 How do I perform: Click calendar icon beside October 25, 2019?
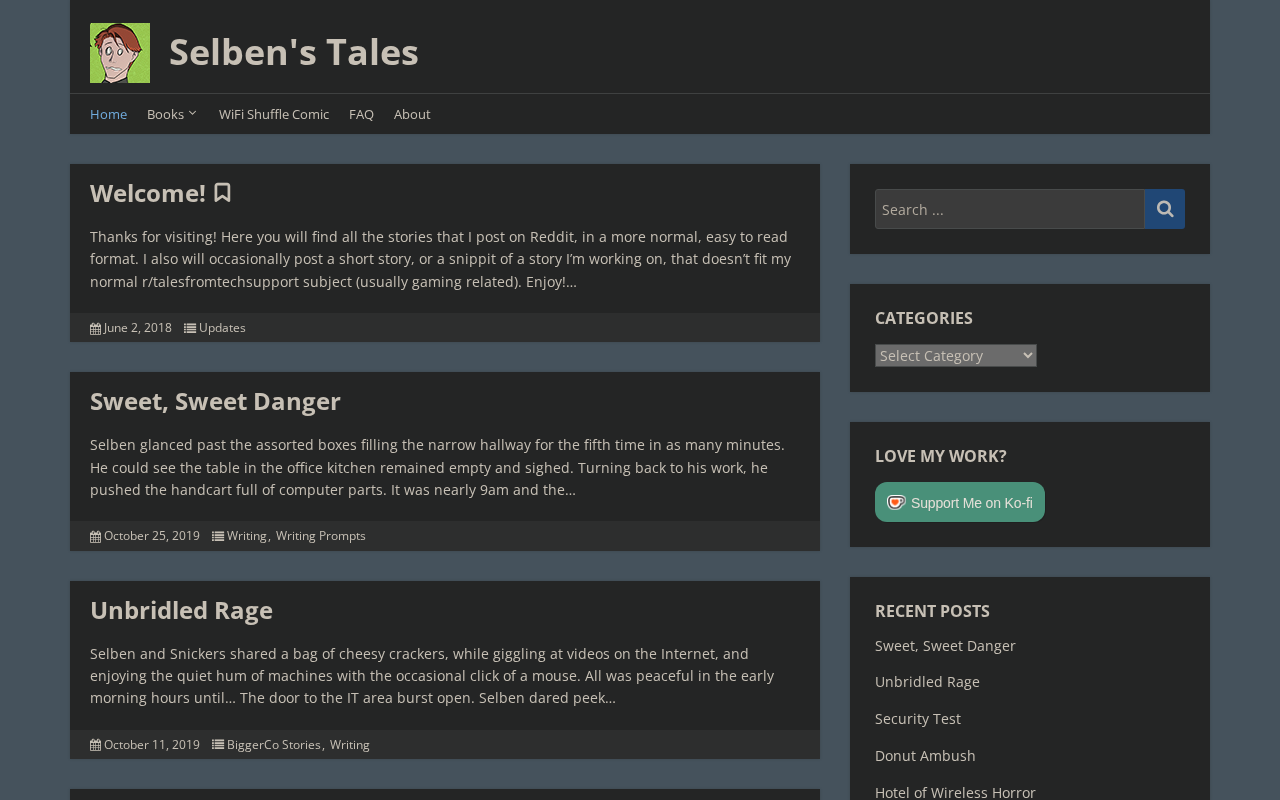96,536
